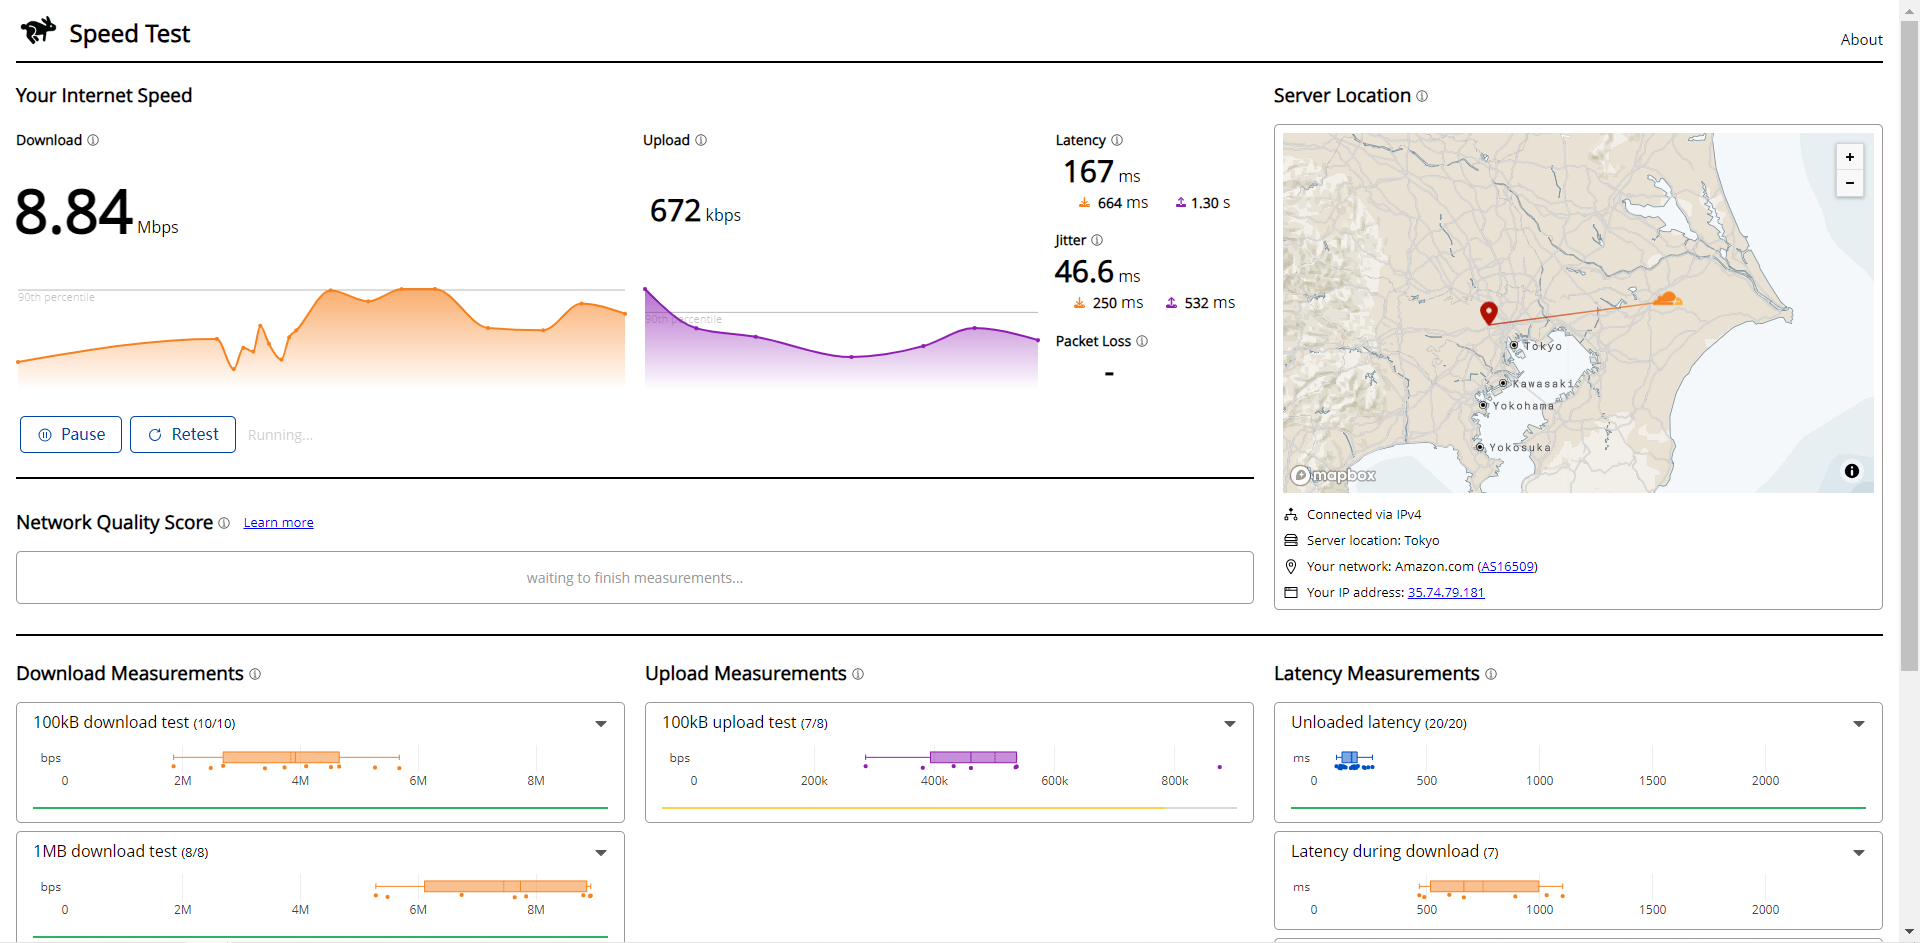The image size is (1920, 943).
Task: Zoom out on the server map
Action: tap(1850, 183)
